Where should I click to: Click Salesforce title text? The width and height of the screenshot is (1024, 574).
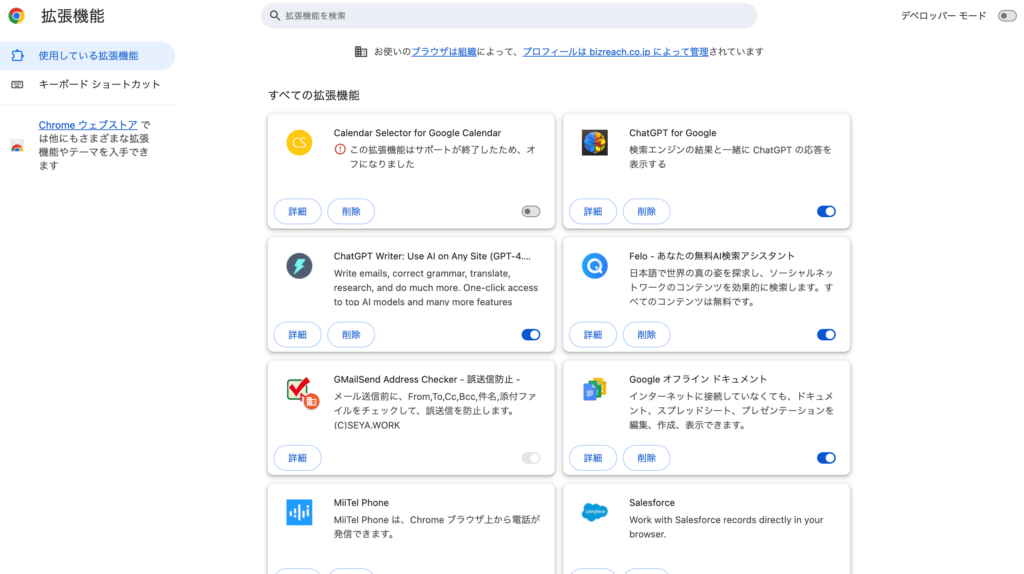(x=652, y=503)
